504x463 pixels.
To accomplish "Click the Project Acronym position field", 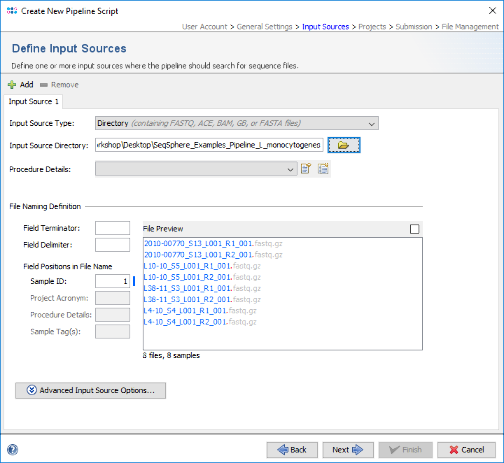I will click(112, 298).
